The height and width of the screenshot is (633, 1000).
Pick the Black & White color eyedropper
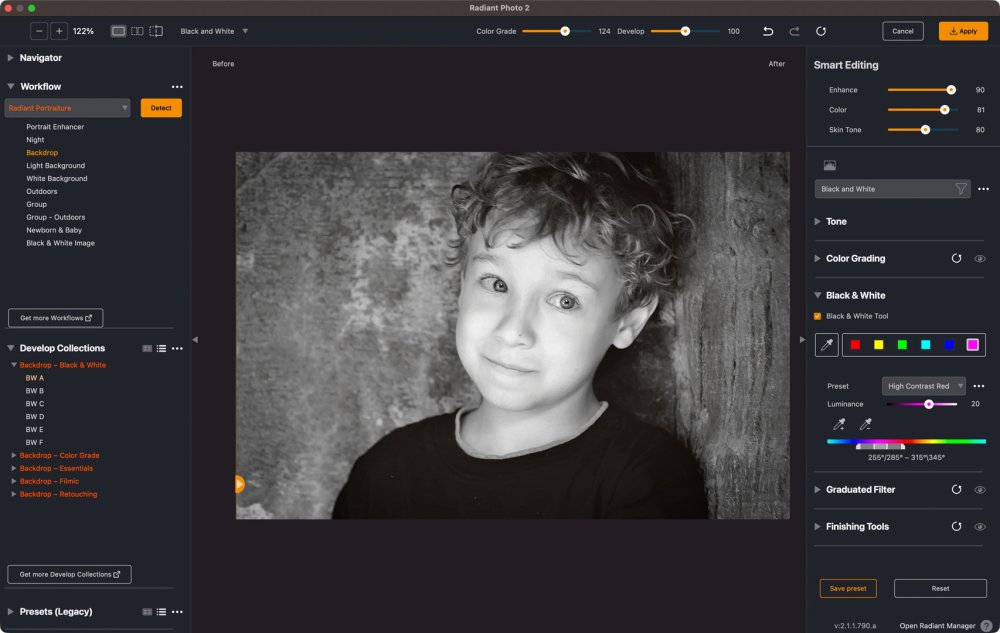pyautogui.click(x=827, y=345)
